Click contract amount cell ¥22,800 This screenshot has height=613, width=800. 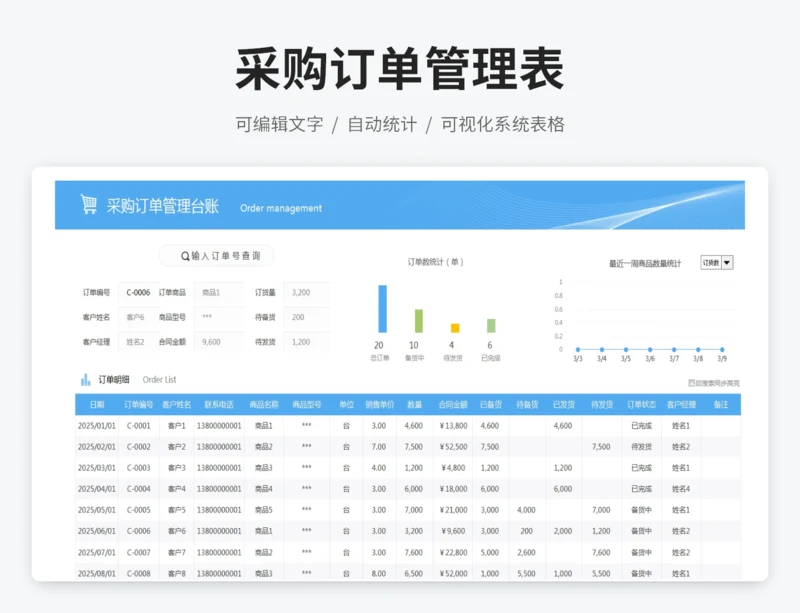pyautogui.click(x=453, y=553)
